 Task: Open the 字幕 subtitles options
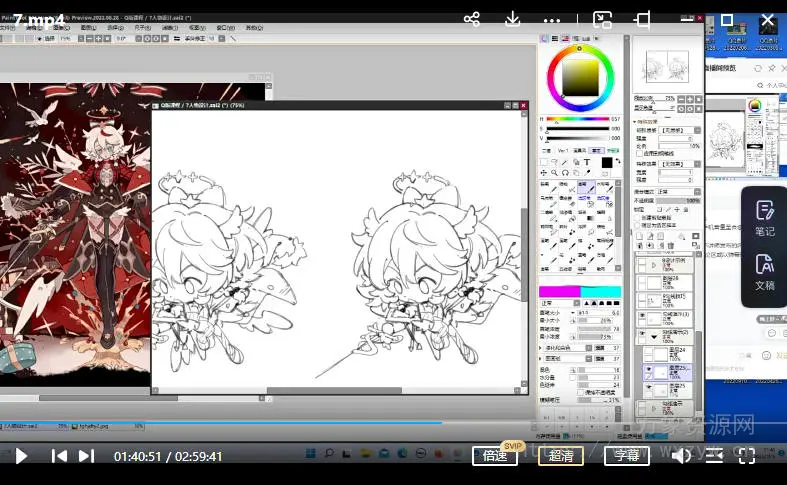pos(627,456)
